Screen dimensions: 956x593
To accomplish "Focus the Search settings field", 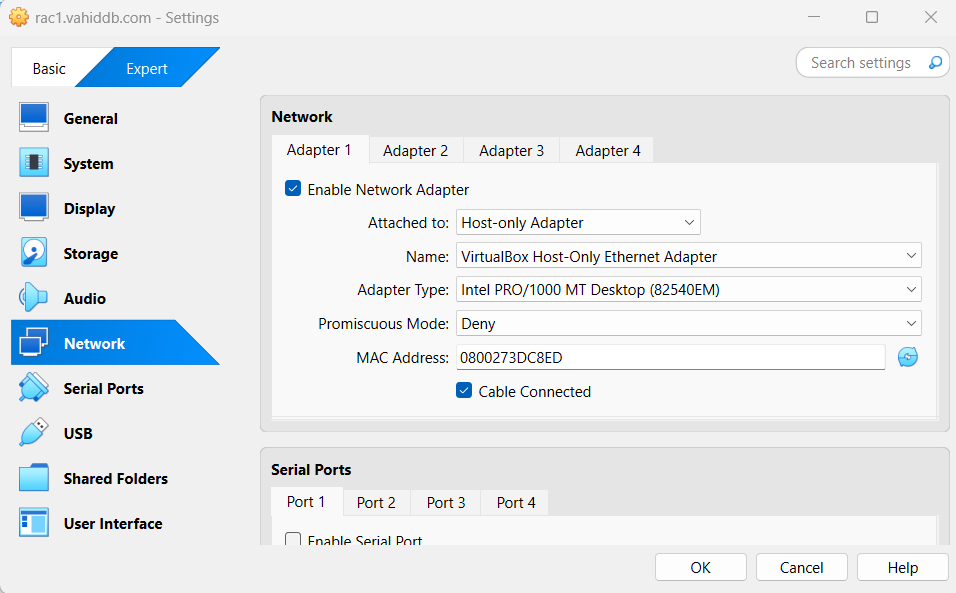I will point(861,63).
